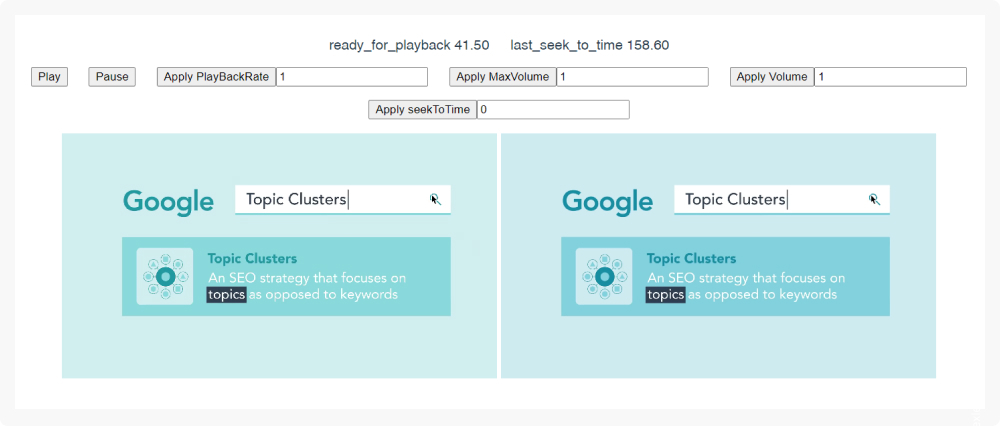Screen dimensions: 1000x426
Task: Apply the PlayBackRate setting
Action: point(216,77)
